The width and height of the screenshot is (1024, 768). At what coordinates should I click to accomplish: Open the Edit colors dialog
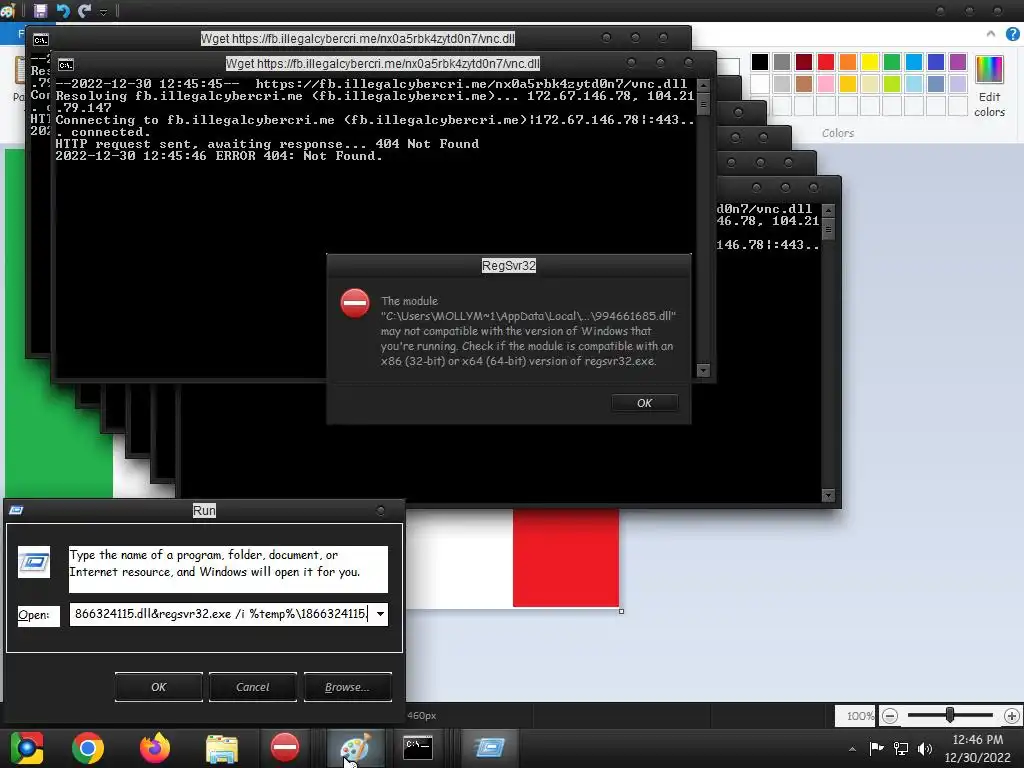coord(989,86)
